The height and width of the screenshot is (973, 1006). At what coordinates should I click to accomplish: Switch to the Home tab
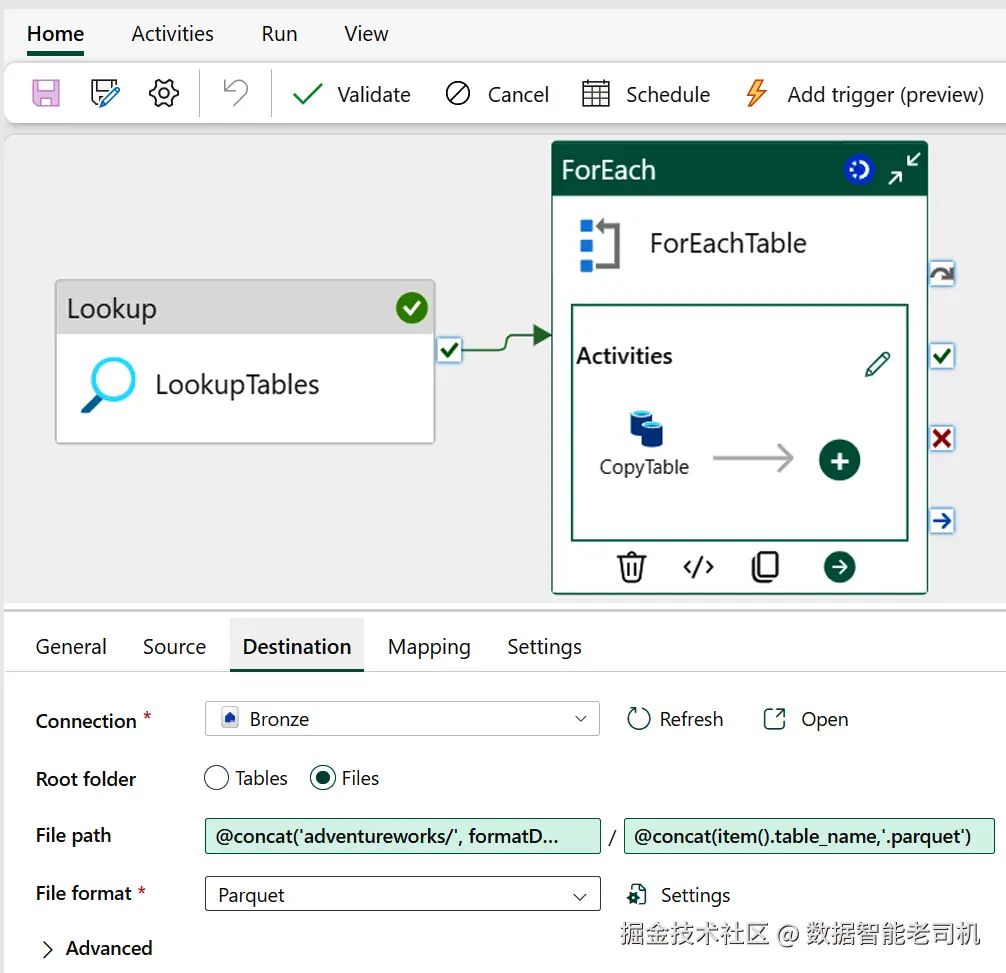click(x=55, y=33)
